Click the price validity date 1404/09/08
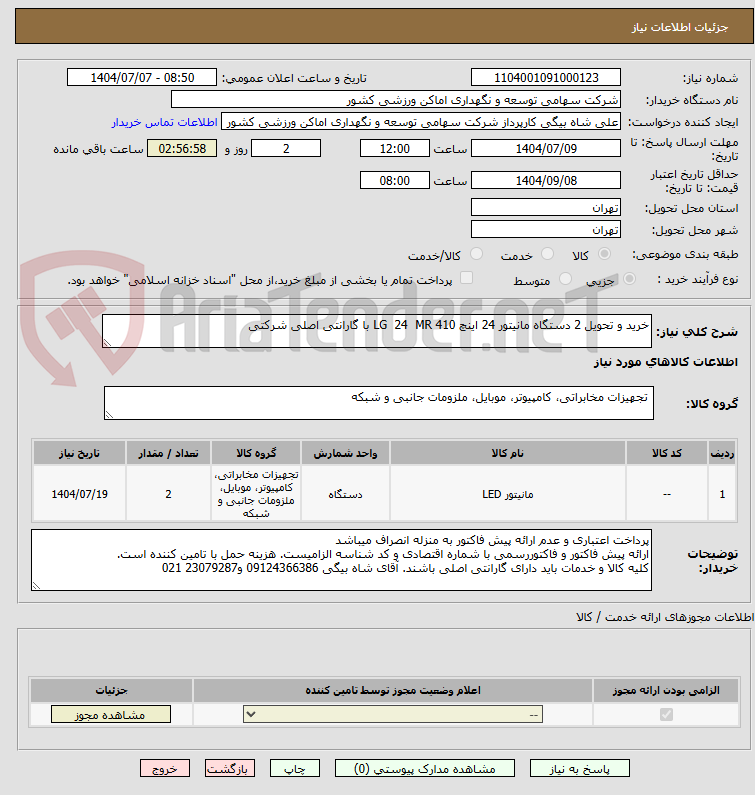The height and width of the screenshot is (795, 755). click(546, 180)
